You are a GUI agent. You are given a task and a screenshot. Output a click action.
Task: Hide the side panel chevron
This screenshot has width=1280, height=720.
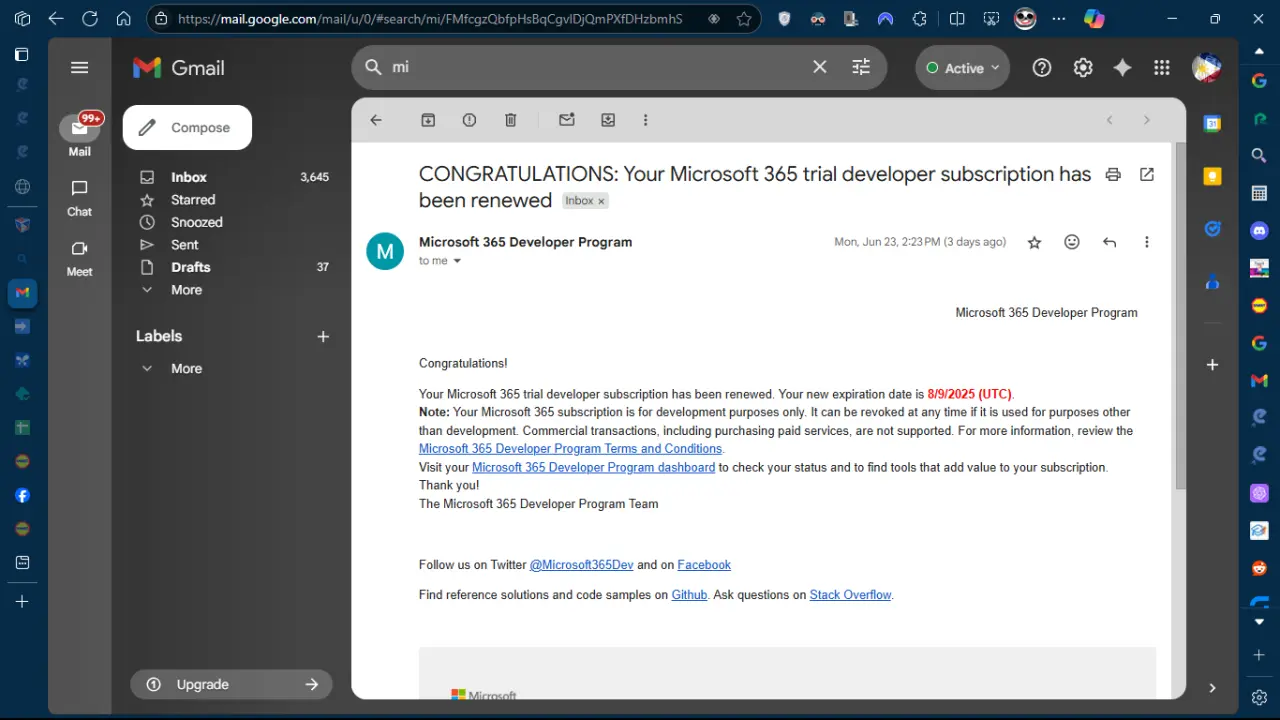1212,688
